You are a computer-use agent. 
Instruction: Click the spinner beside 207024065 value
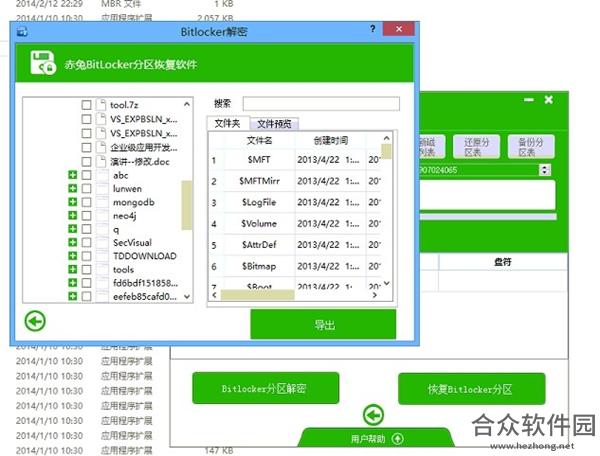(544, 169)
